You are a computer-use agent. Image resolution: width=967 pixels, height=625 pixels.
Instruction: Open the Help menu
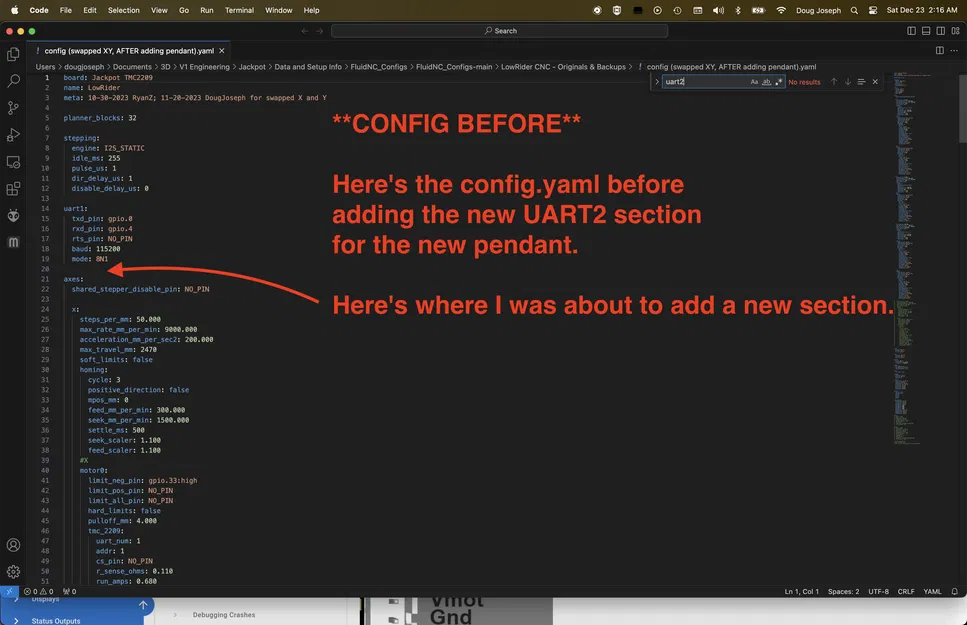pos(311,10)
